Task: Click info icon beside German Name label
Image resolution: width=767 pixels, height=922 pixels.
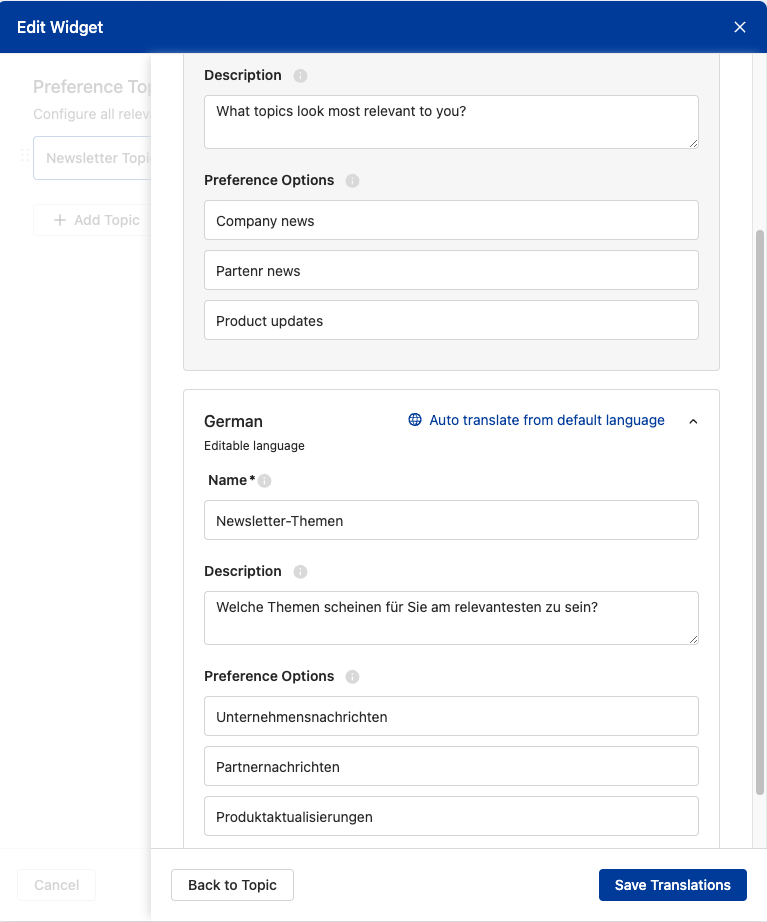Action: point(265,481)
